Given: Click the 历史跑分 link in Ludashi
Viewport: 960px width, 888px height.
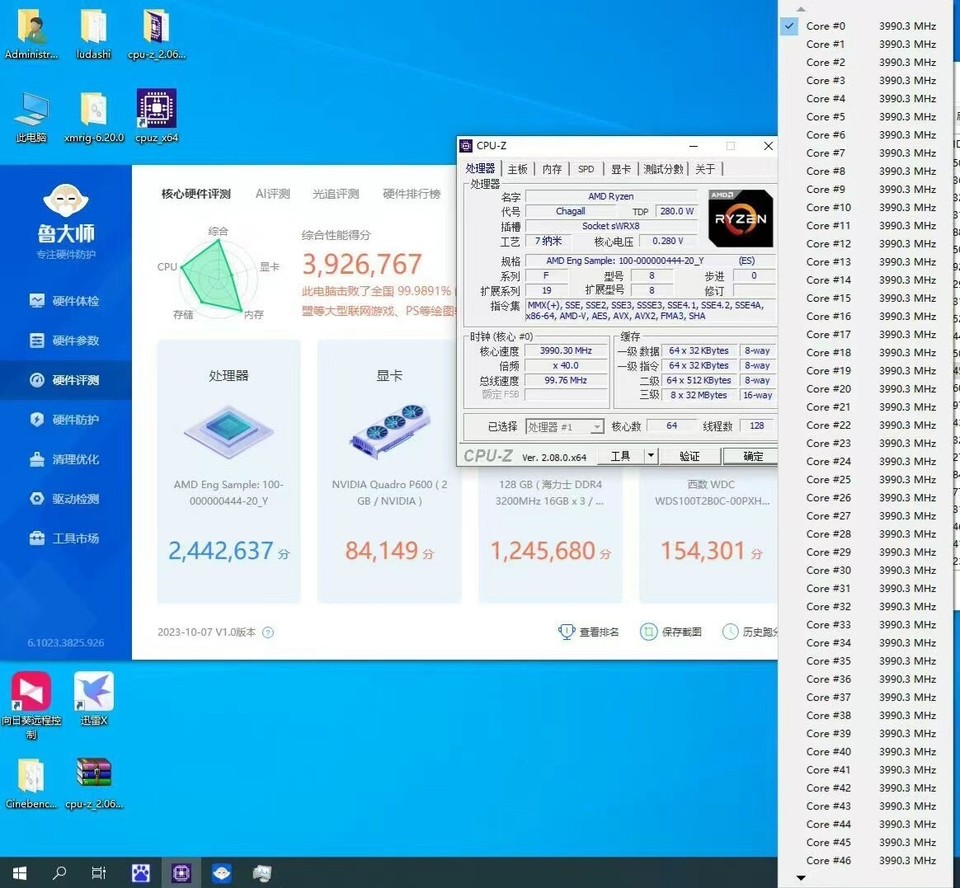Looking at the screenshot, I should tap(750, 632).
